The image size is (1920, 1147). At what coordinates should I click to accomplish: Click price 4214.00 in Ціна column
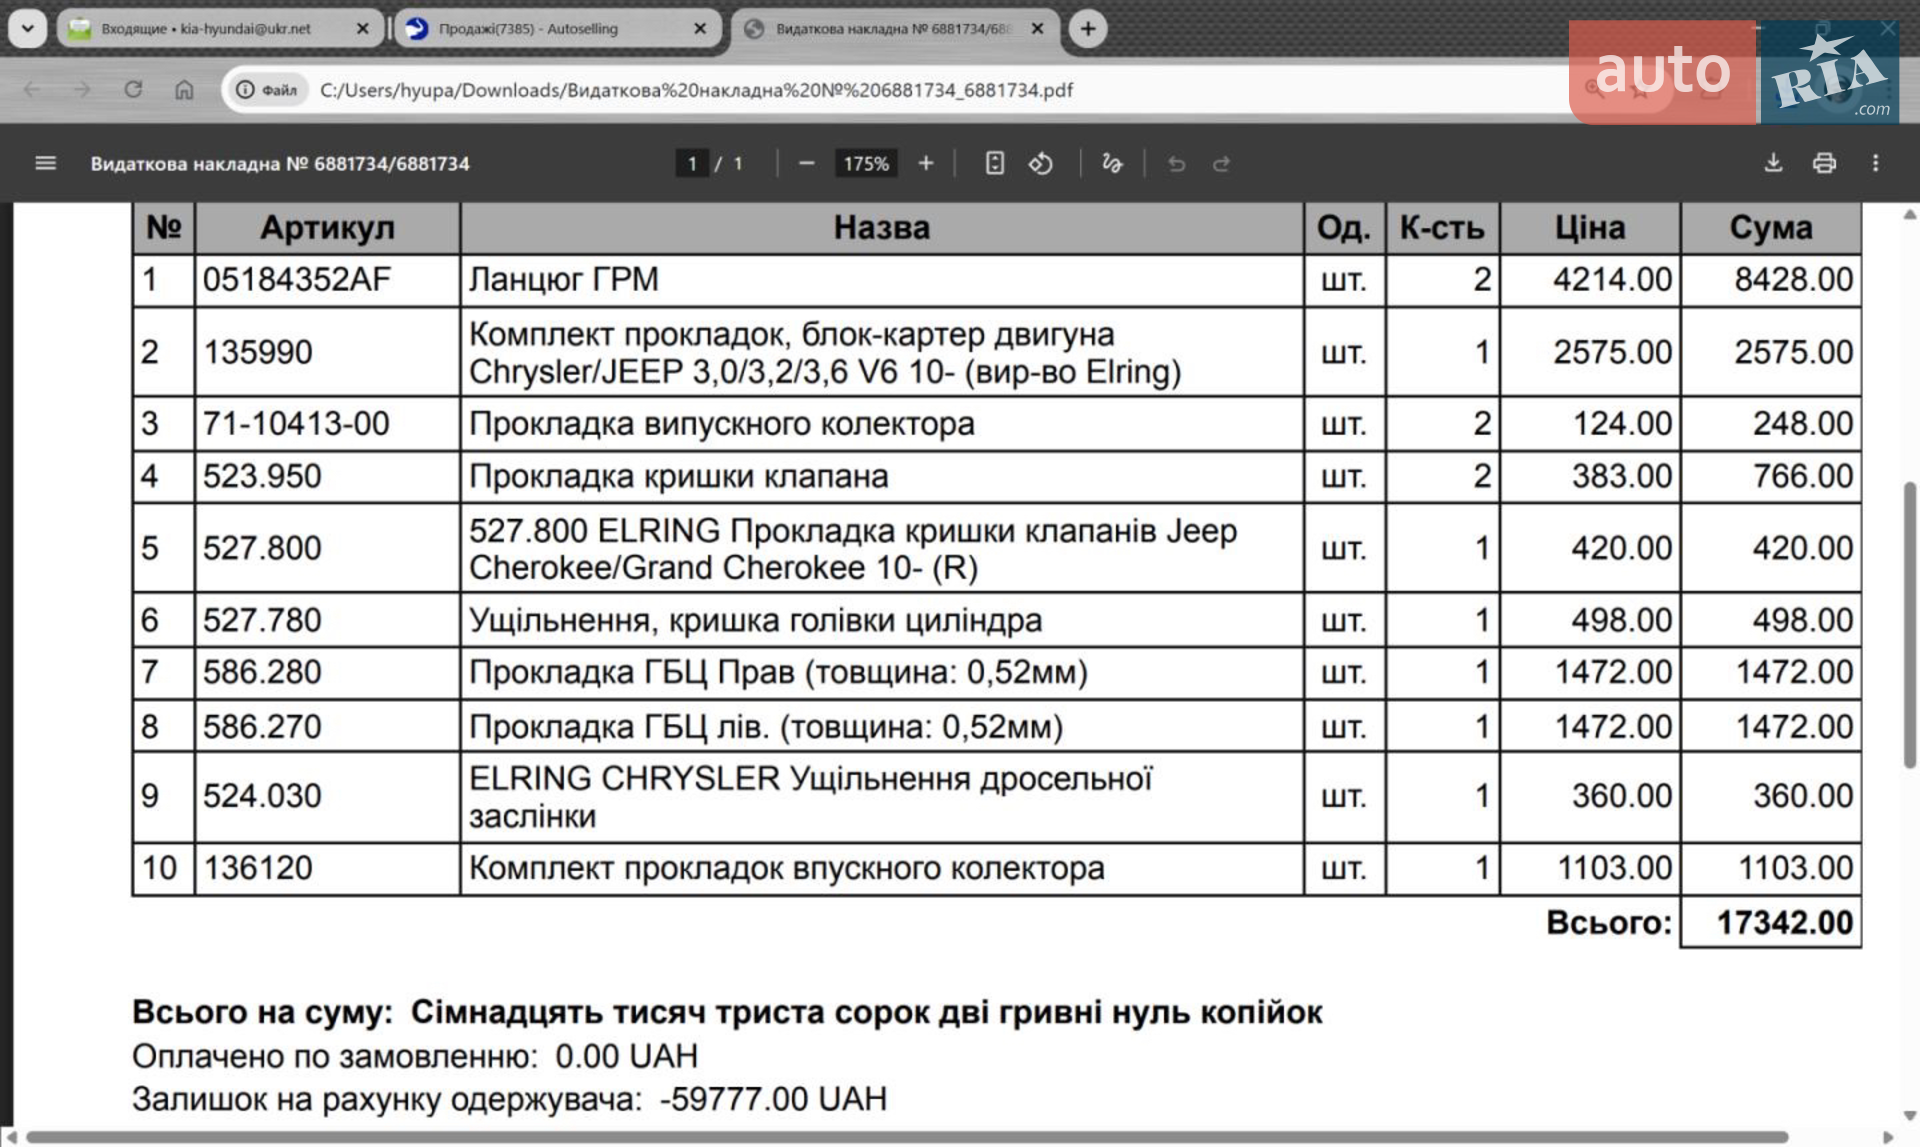click(x=1612, y=280)
